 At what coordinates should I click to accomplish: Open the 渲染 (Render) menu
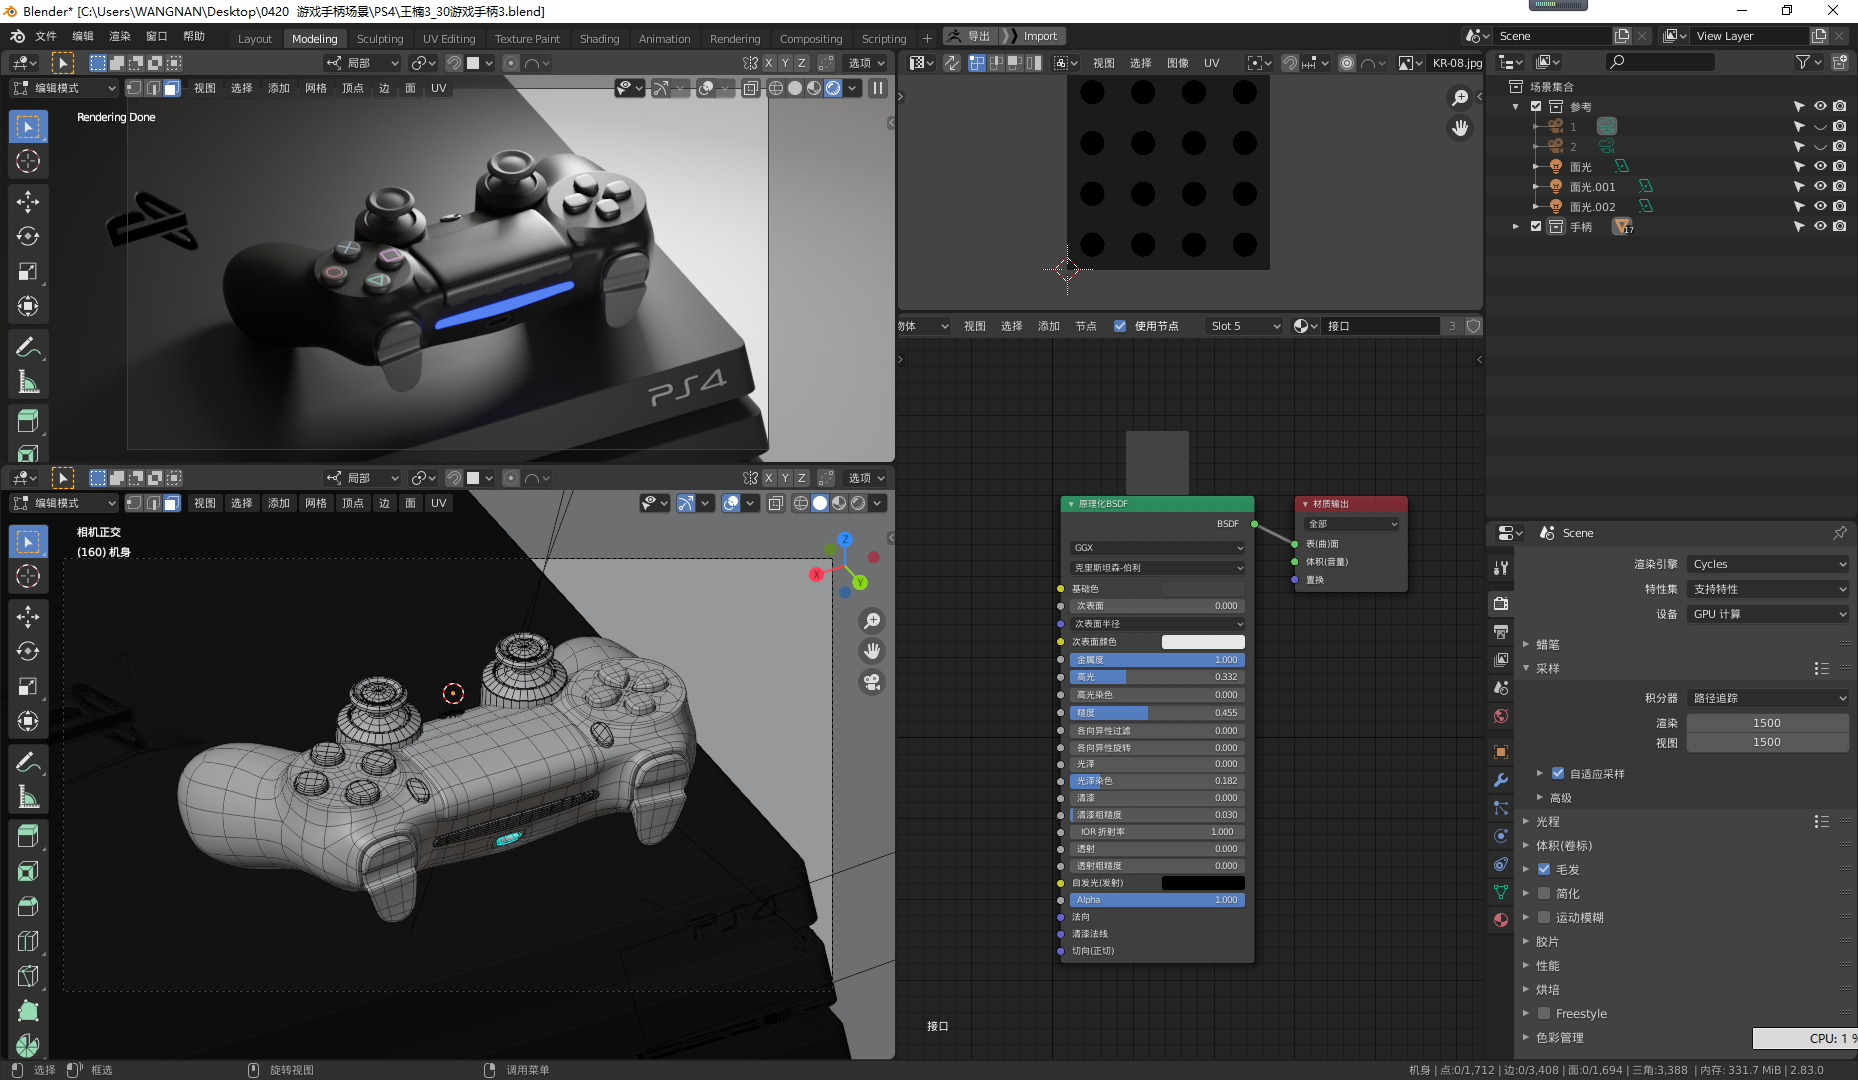[x=120, y=36]
